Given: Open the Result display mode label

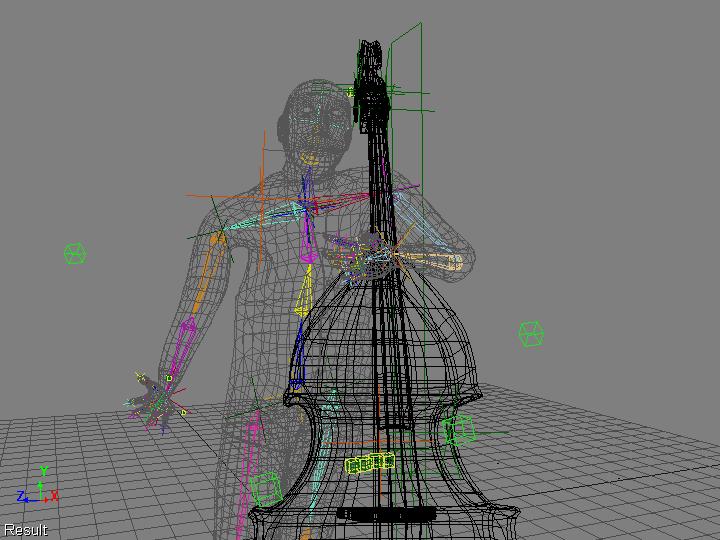Looking at the screenshot, I should (x=25, y=530).
